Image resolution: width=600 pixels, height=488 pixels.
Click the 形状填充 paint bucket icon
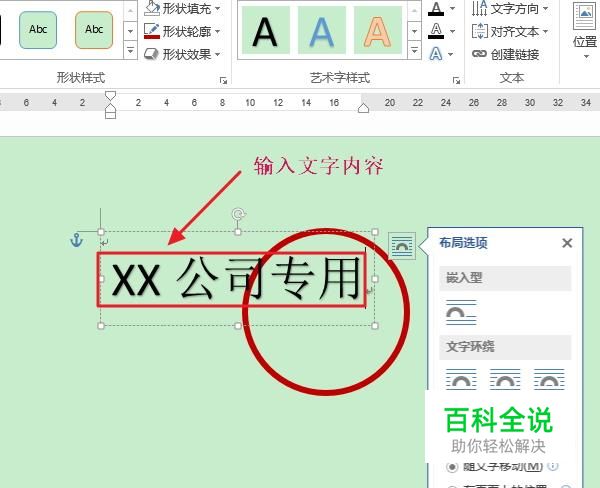152,8
